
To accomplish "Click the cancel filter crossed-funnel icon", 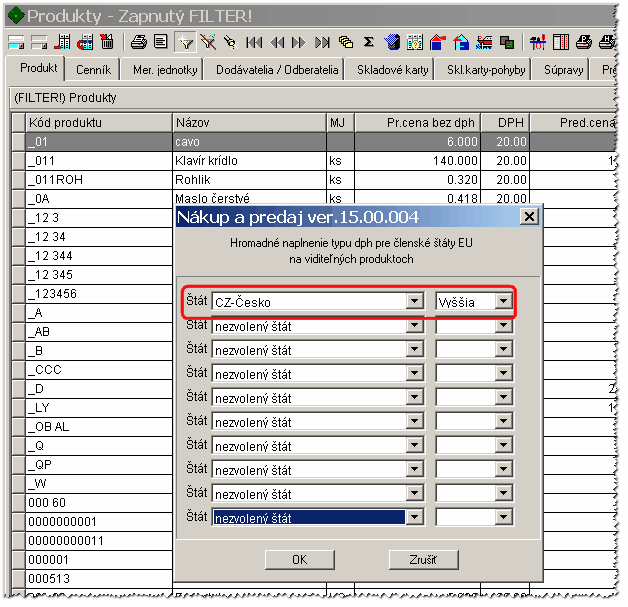I will (208, 42).
